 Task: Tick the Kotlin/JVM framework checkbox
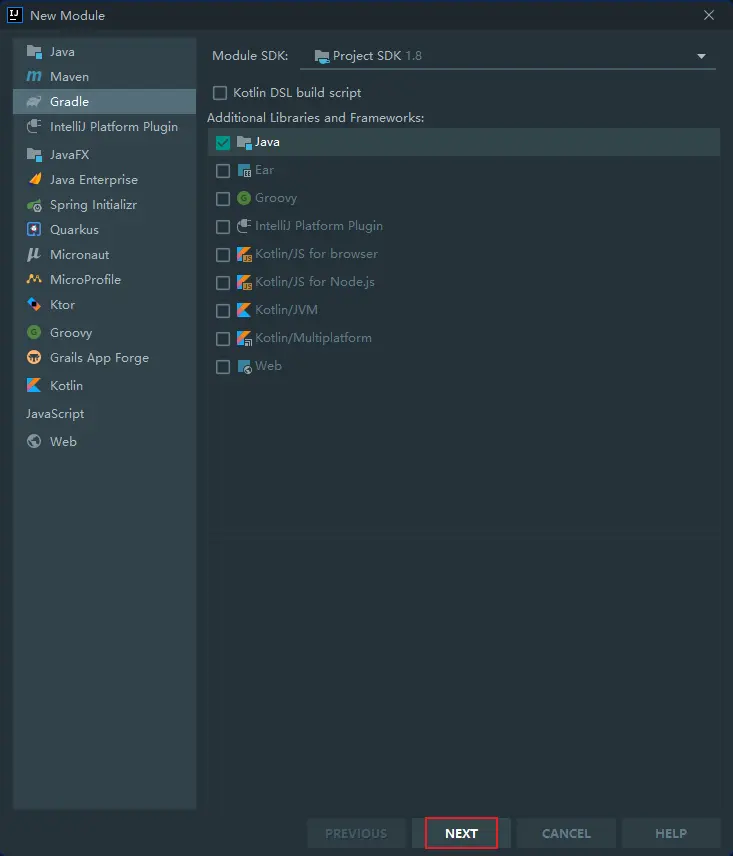click(x=223, y=311)
